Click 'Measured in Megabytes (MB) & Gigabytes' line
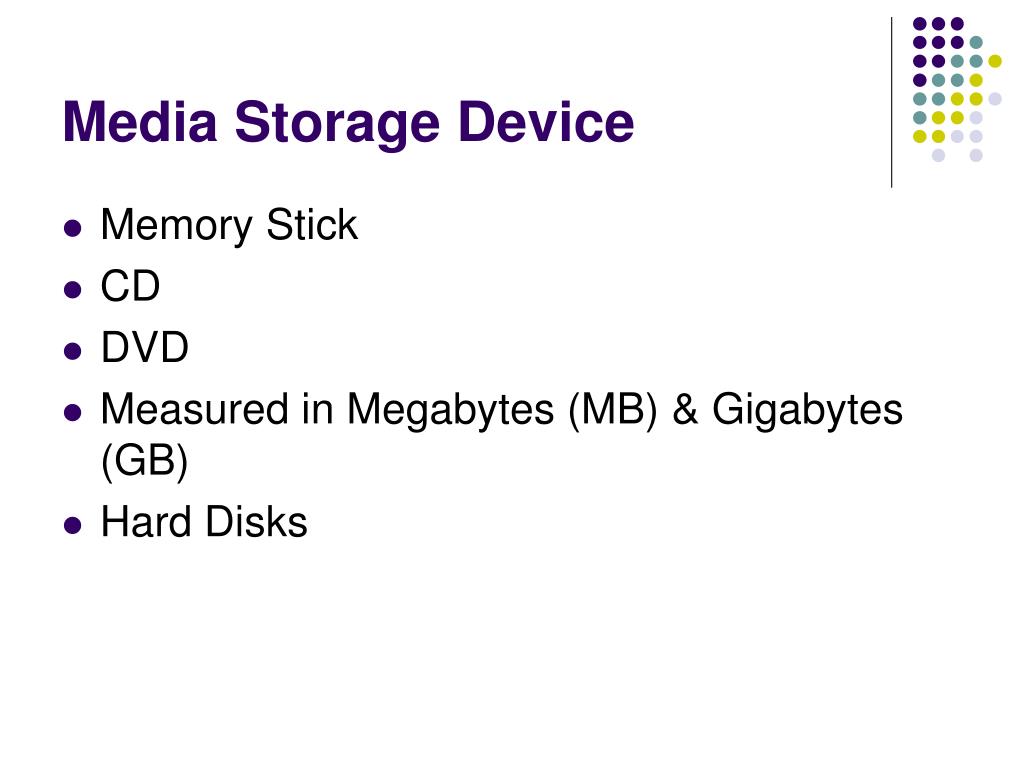 click(x=502, y=411)
